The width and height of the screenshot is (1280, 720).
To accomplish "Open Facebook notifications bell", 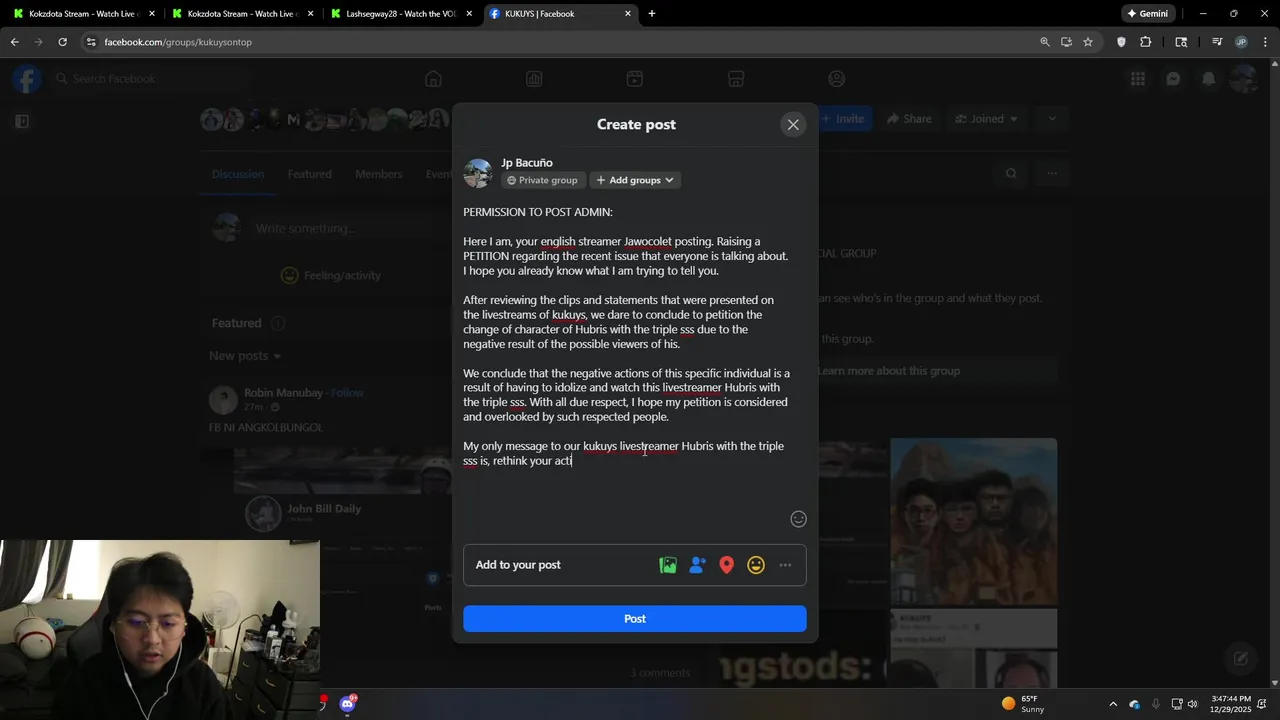I will 1208,79.
